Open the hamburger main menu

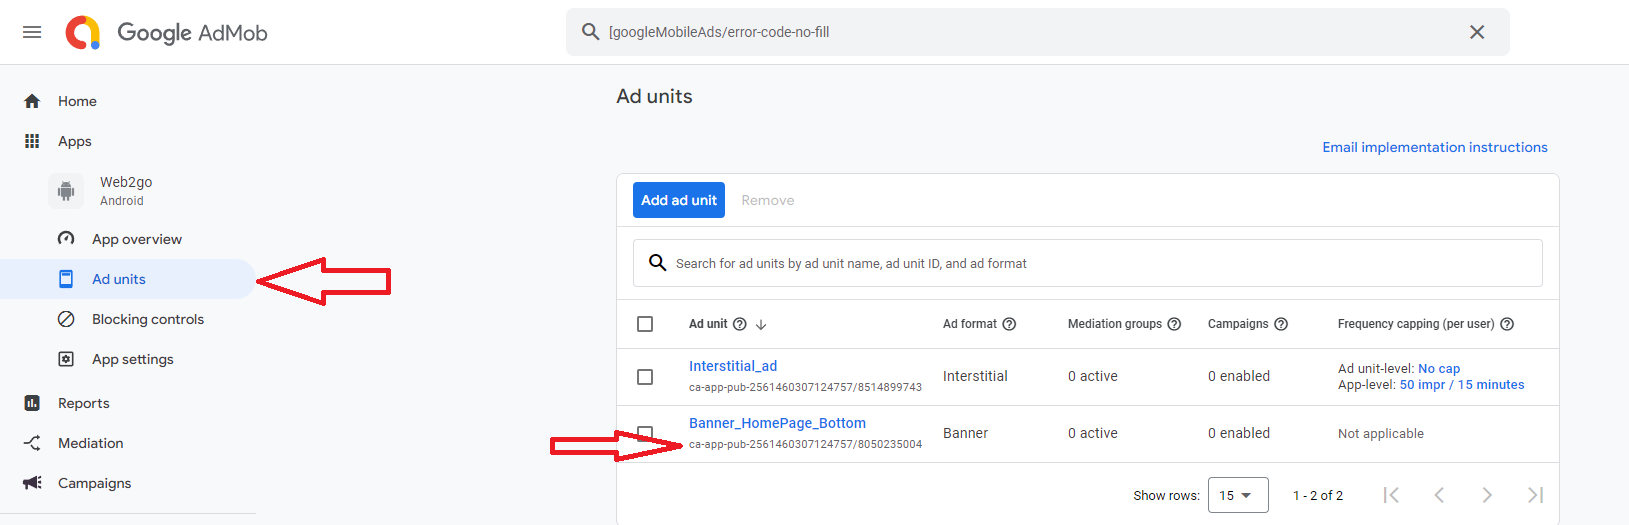coord(32,32)
